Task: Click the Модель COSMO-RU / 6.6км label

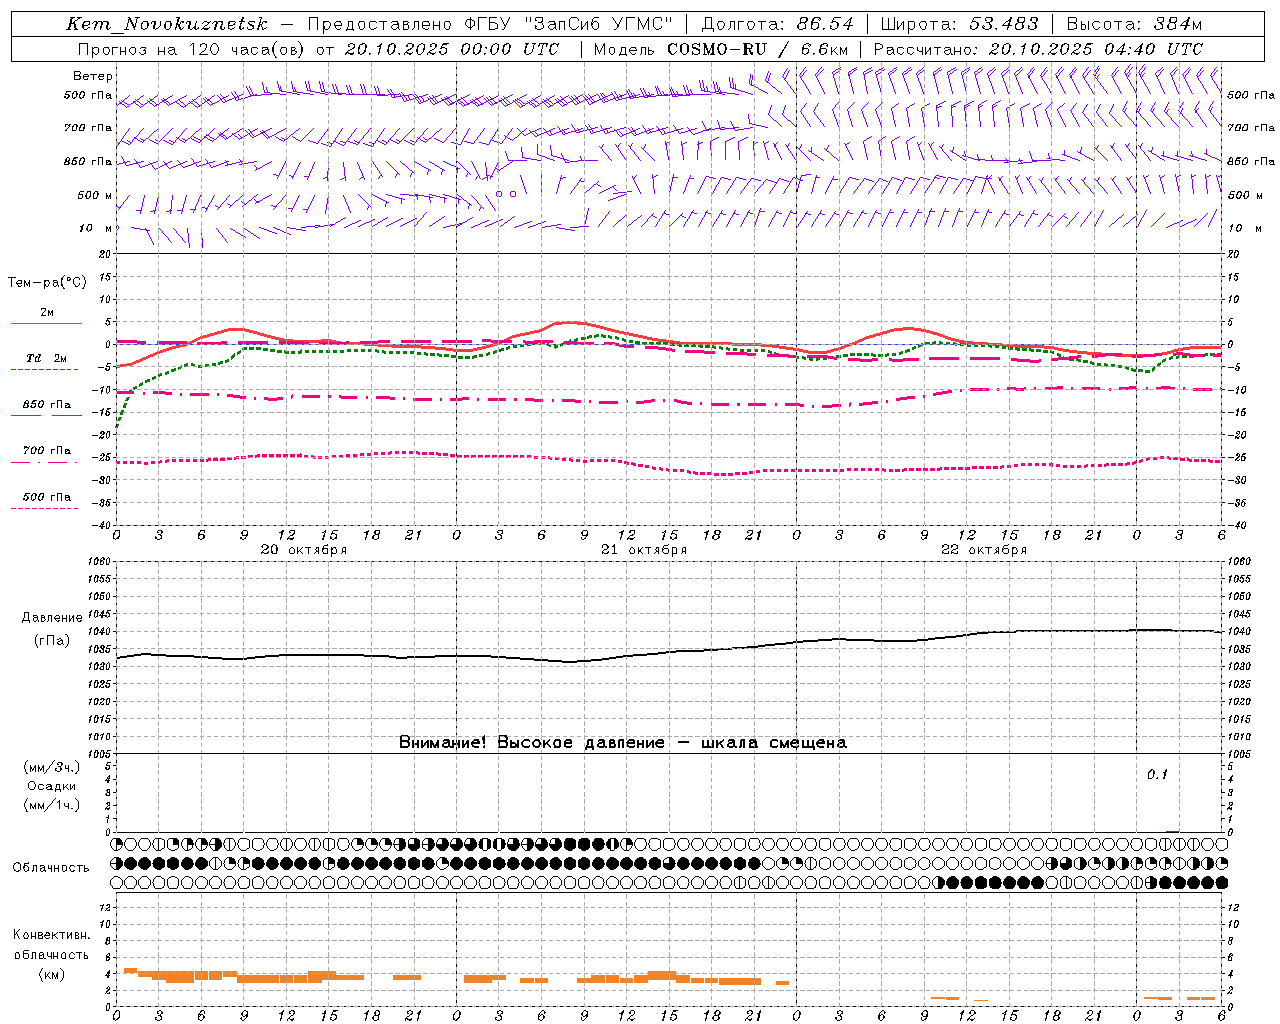Action: pos(721,49)
